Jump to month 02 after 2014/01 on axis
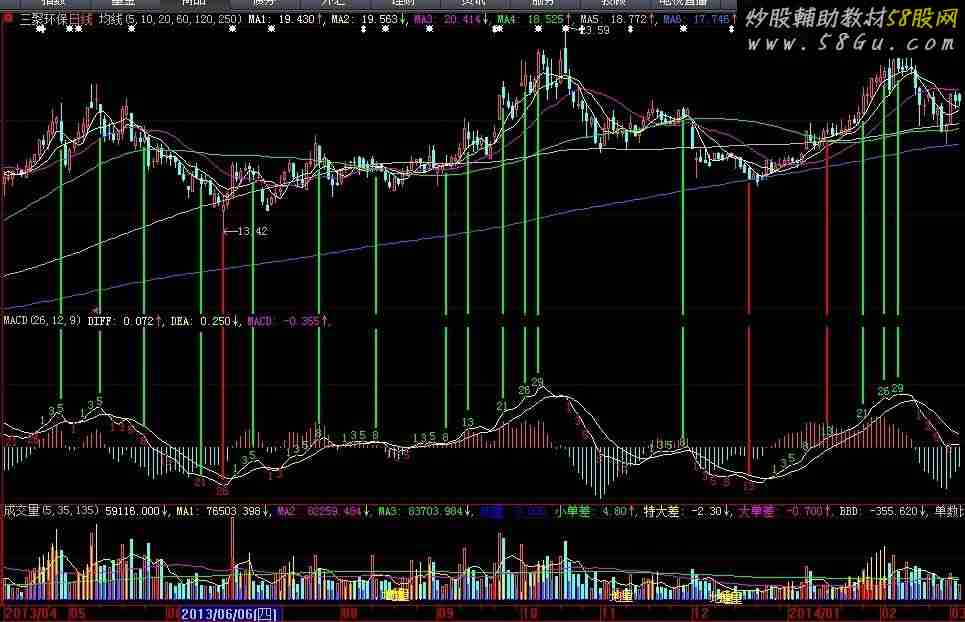 tap(888, 614)
